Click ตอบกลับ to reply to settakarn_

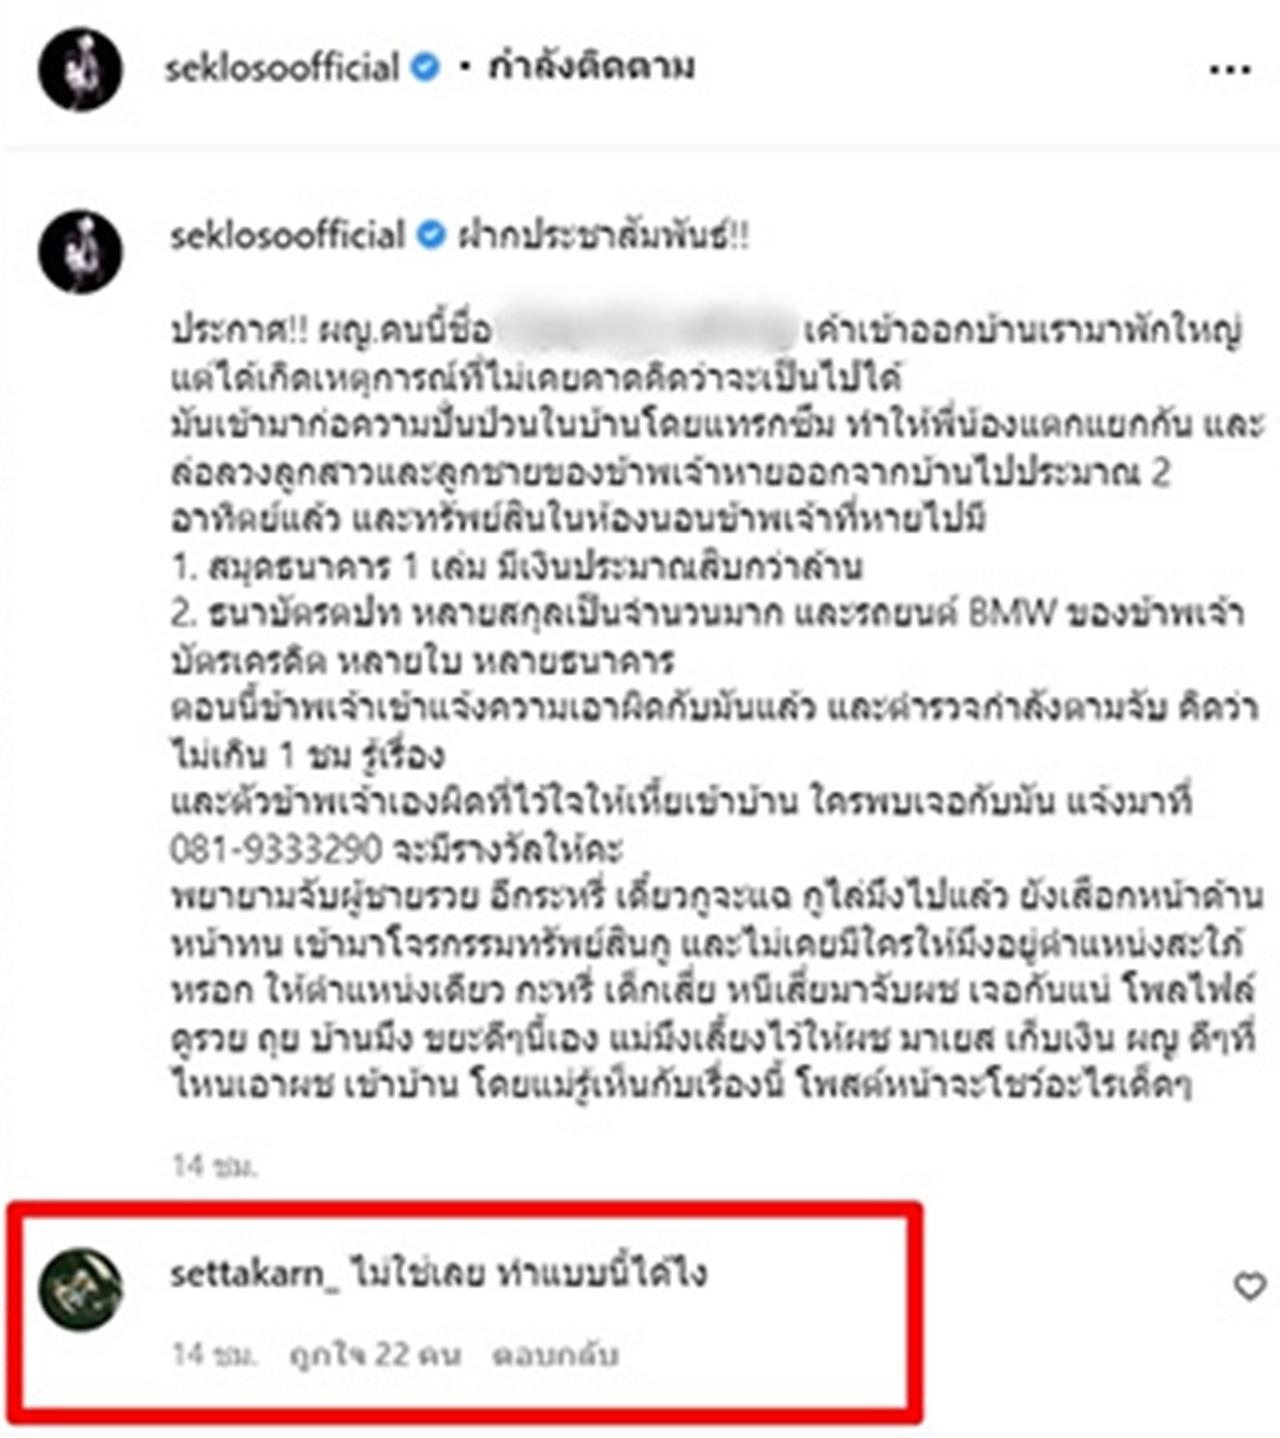(x=556, y=1355)
